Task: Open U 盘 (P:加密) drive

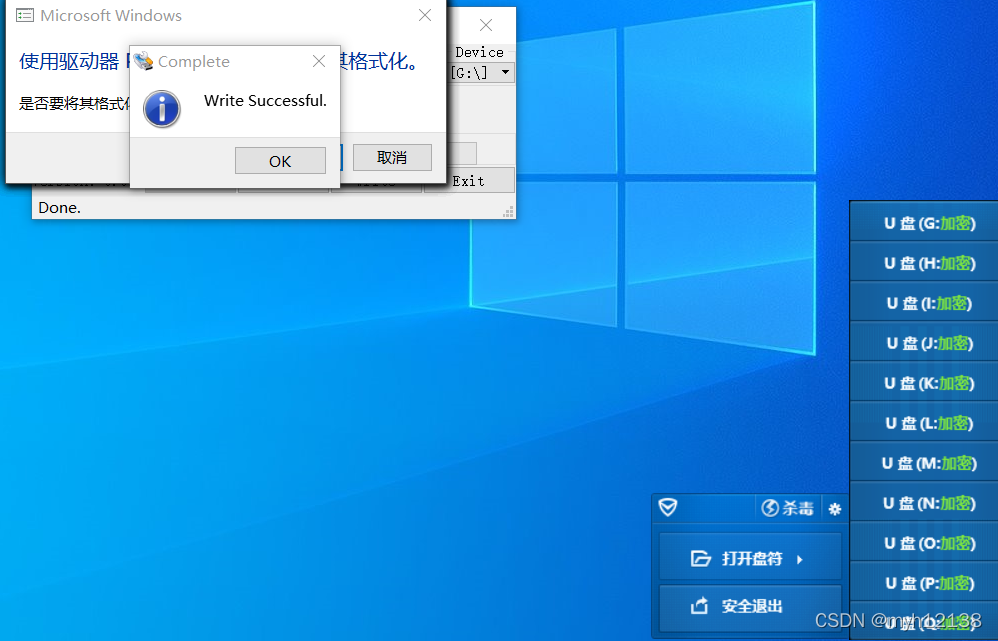Action: click(924, 583)
